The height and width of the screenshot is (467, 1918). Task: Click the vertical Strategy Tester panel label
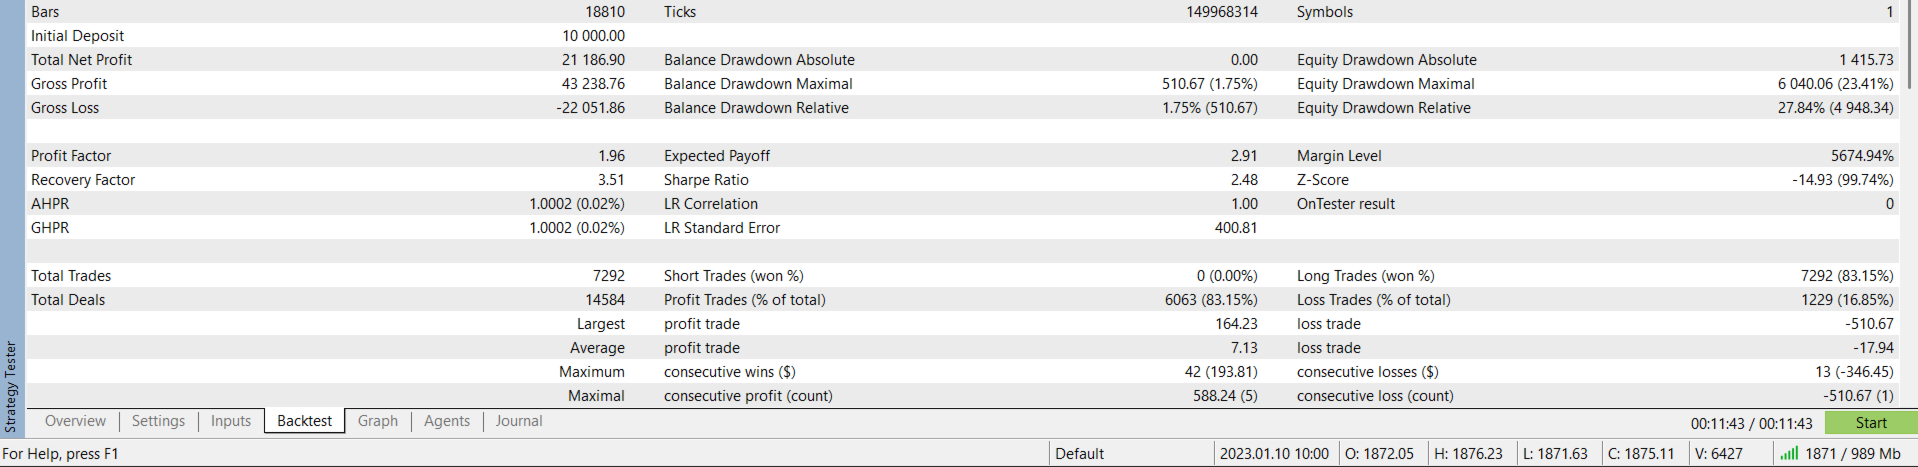pos(11,386)
